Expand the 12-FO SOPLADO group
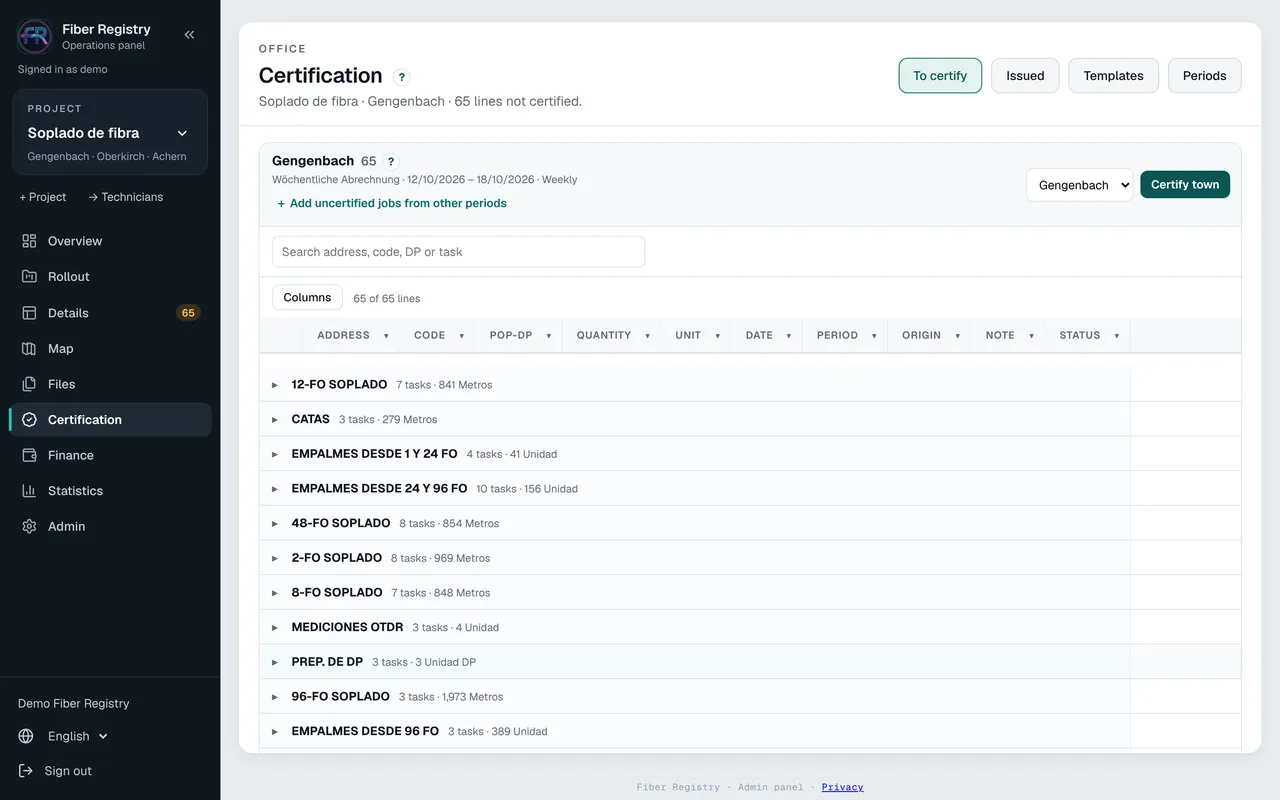 click(x=275, y=385)
